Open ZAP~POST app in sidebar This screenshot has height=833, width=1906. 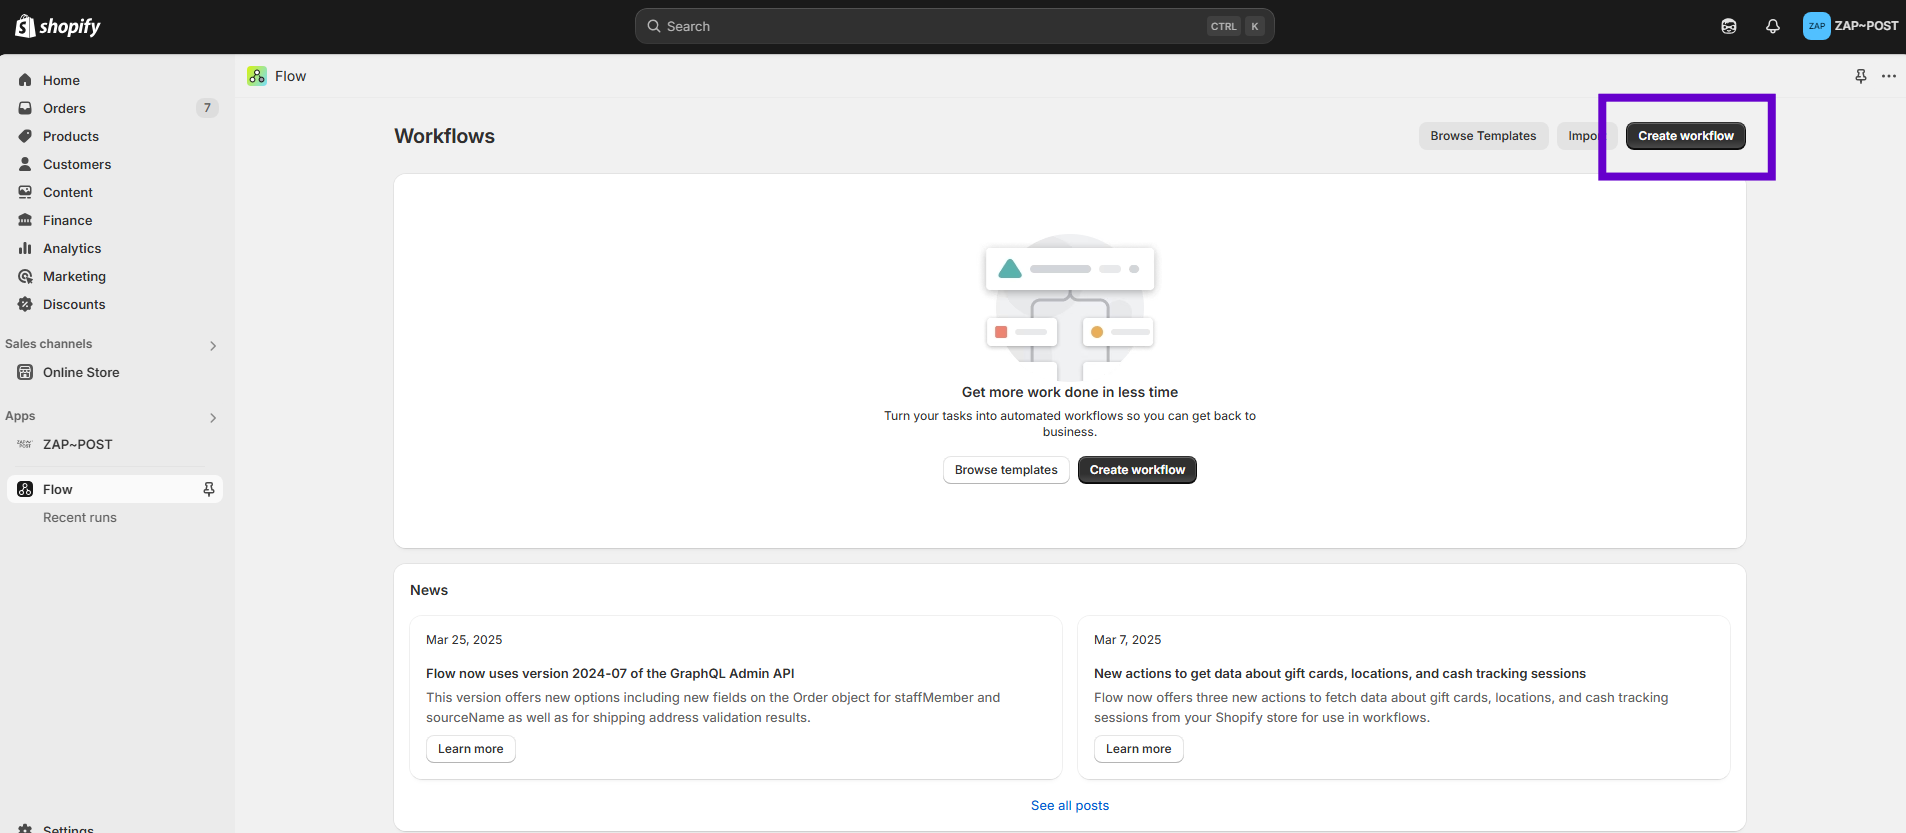[77, 444]
